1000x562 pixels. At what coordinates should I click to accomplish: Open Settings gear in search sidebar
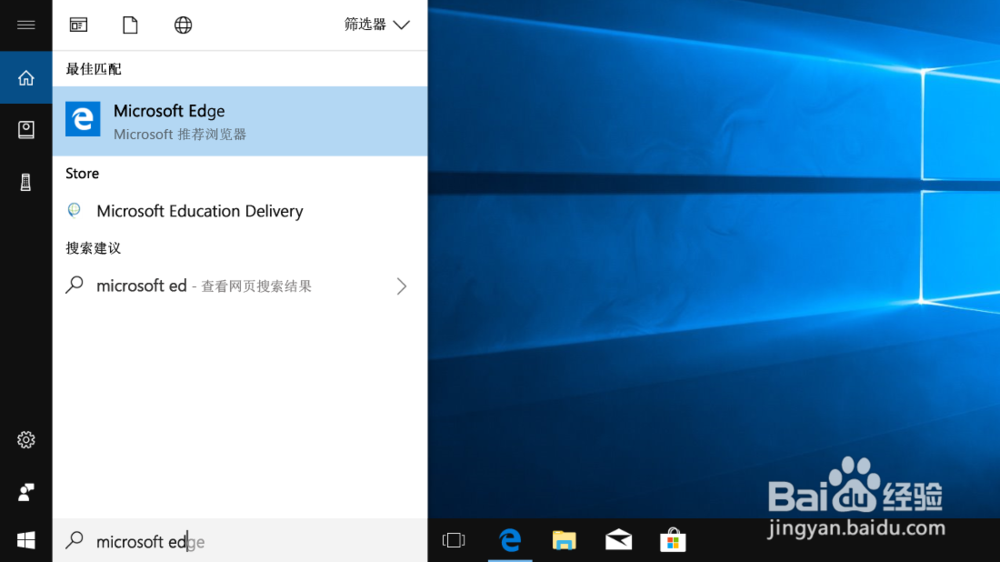pos(26,440)
